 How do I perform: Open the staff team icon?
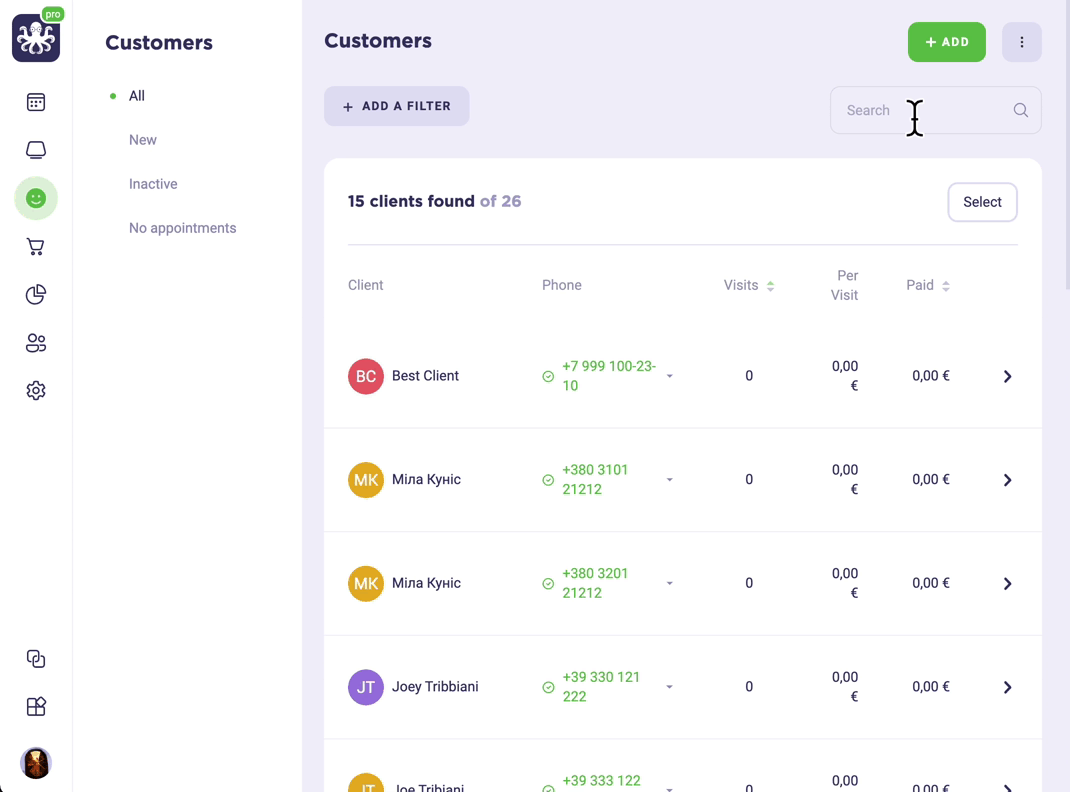click(x=35, y=342)
